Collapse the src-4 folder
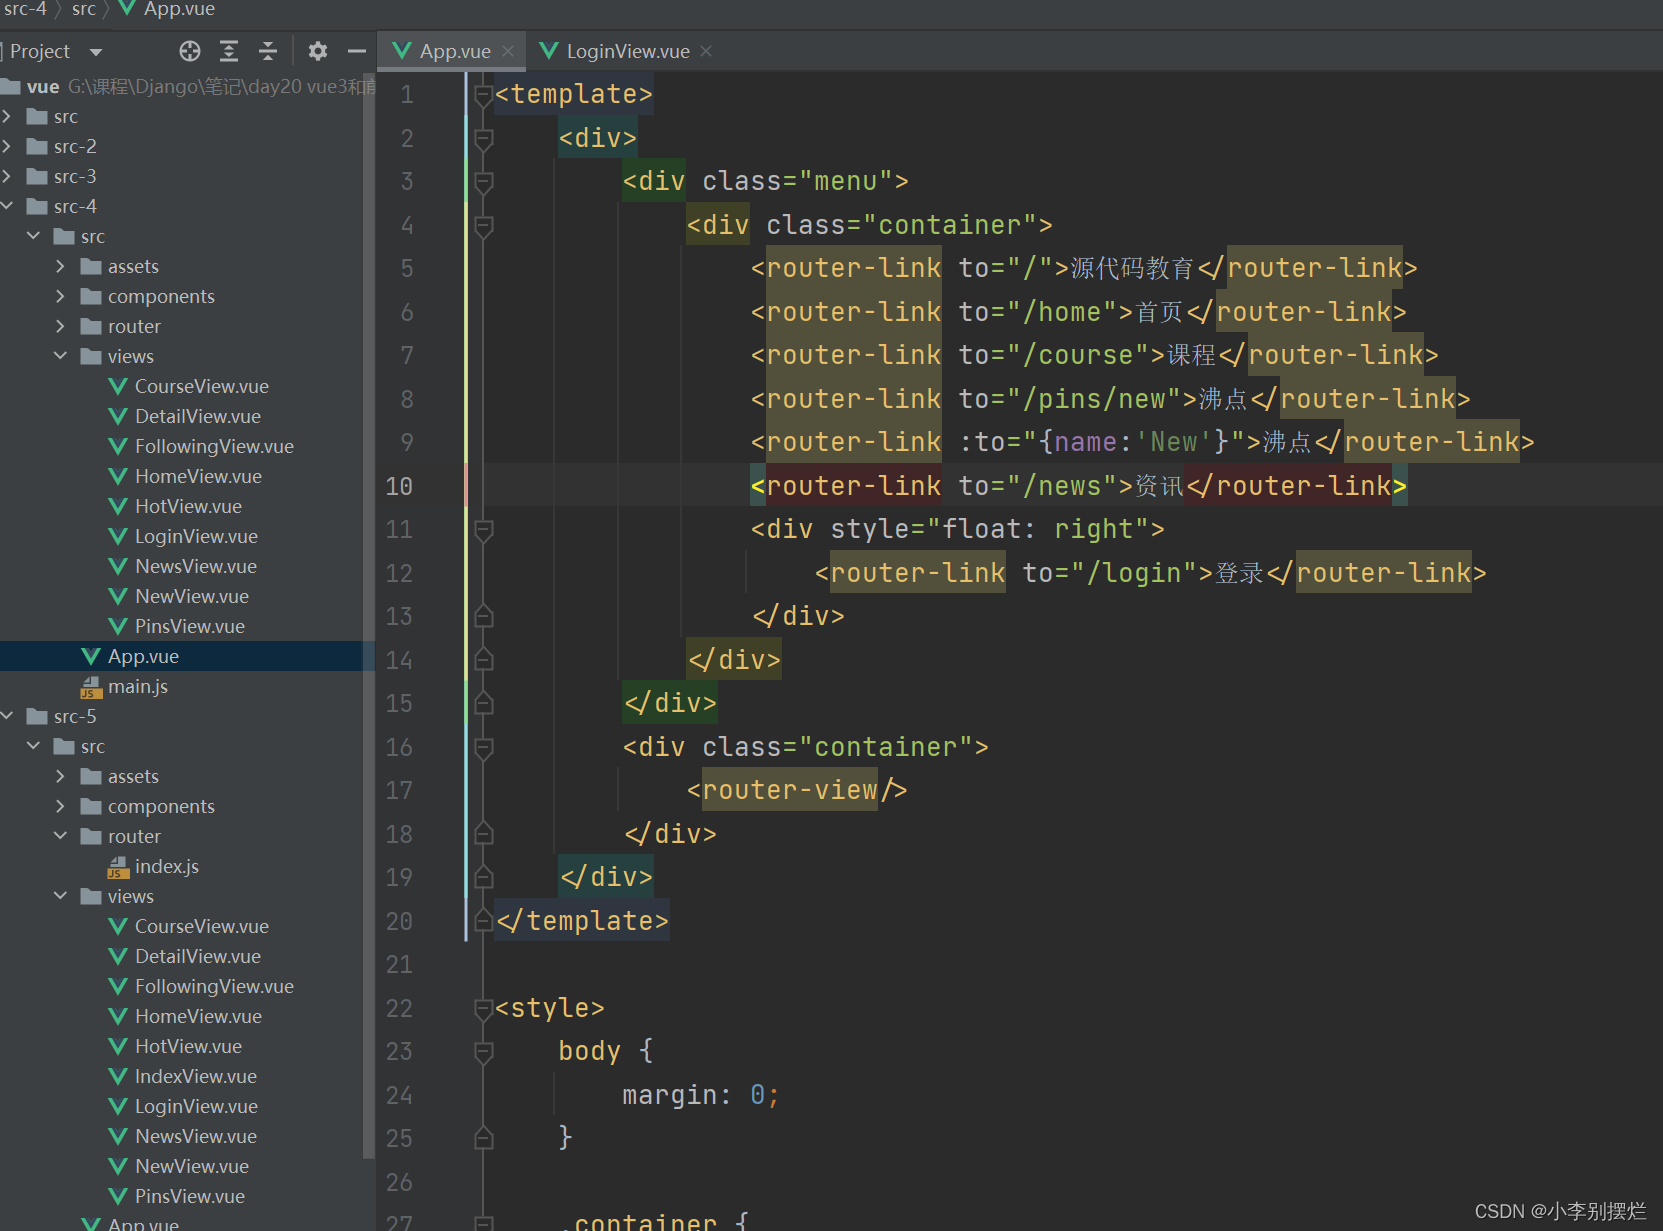Image resolution: width=1663 pixels, height=1231 pixels. tap(7, 207)
